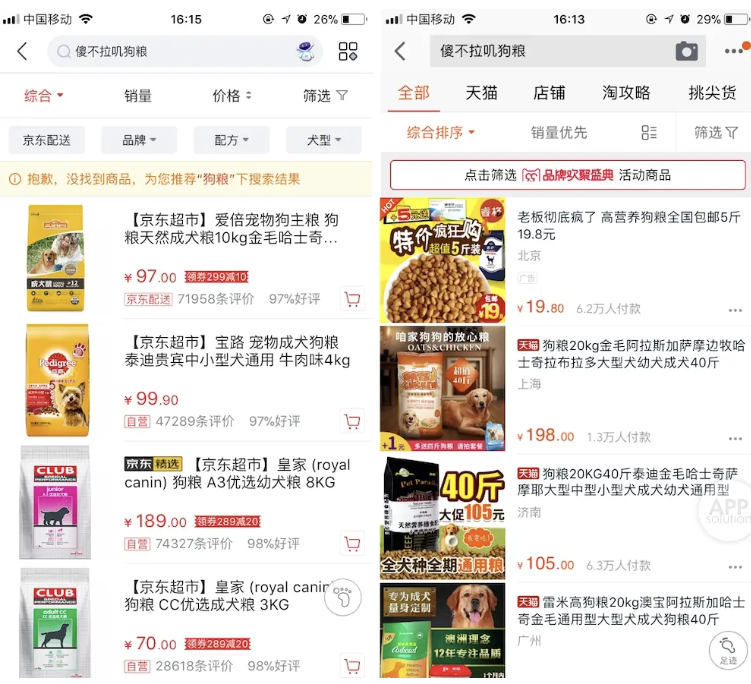Open more options for the 198.00 yuan item

coord(735,439)
